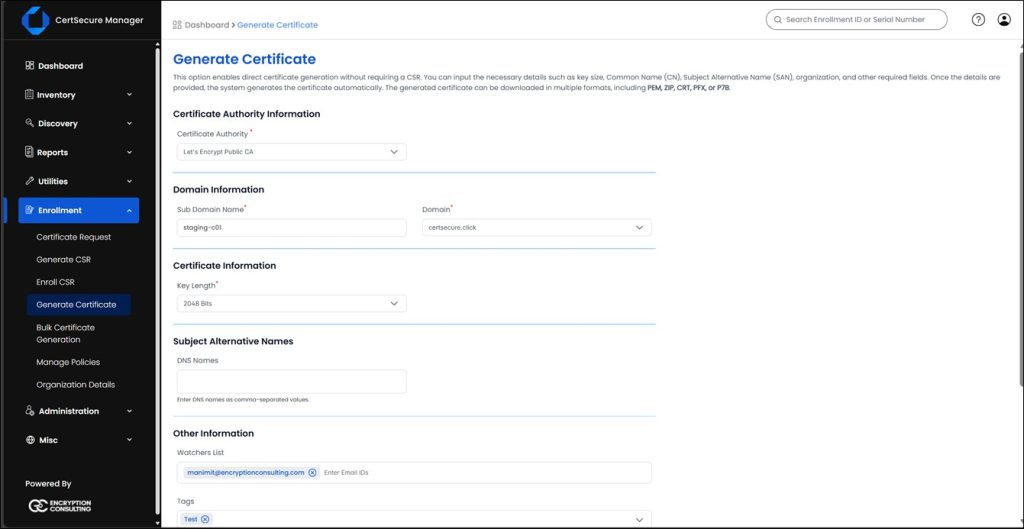Click the Generate Certificate breadcrumb link
The height and width of the screenshot is (529, 1024).
point(278,25)
